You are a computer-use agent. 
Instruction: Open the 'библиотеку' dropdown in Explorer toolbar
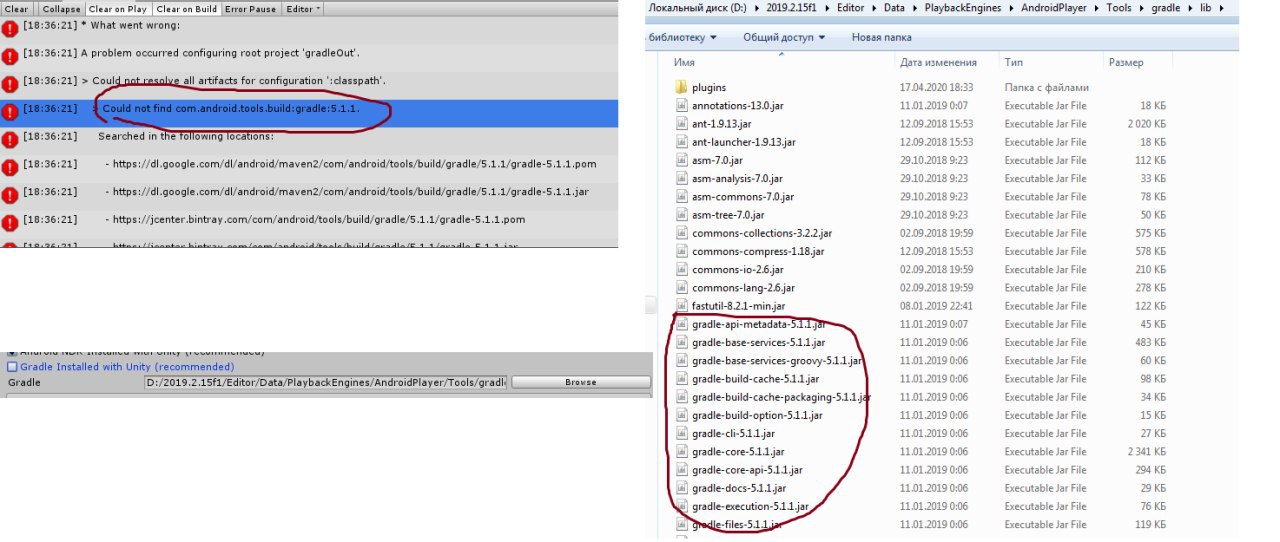[683, 37]
